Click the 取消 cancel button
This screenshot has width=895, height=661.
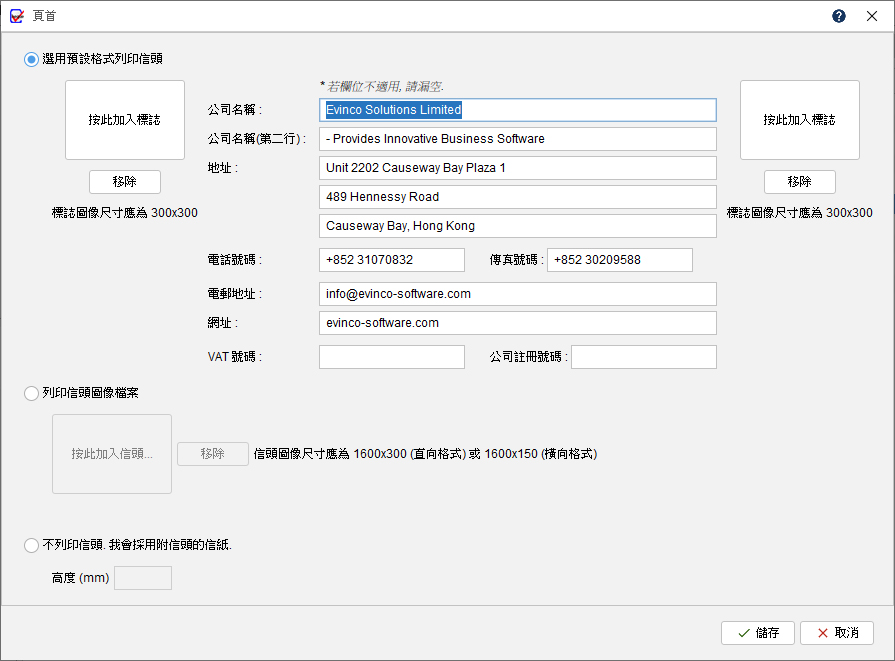[837, 633]
